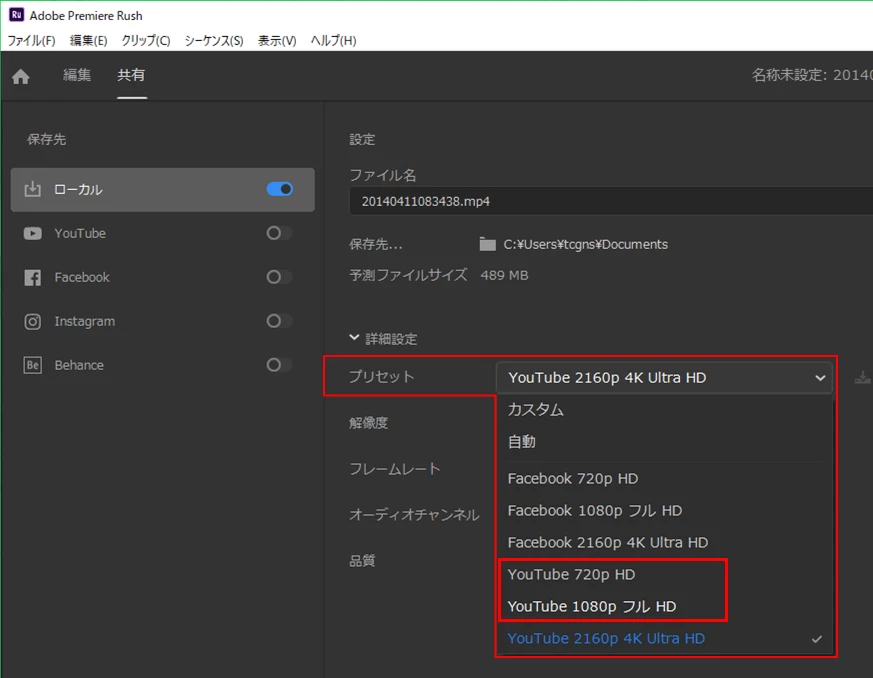Select the ローカル destination row
Viewport: 873px width, 678px height.
163,189
